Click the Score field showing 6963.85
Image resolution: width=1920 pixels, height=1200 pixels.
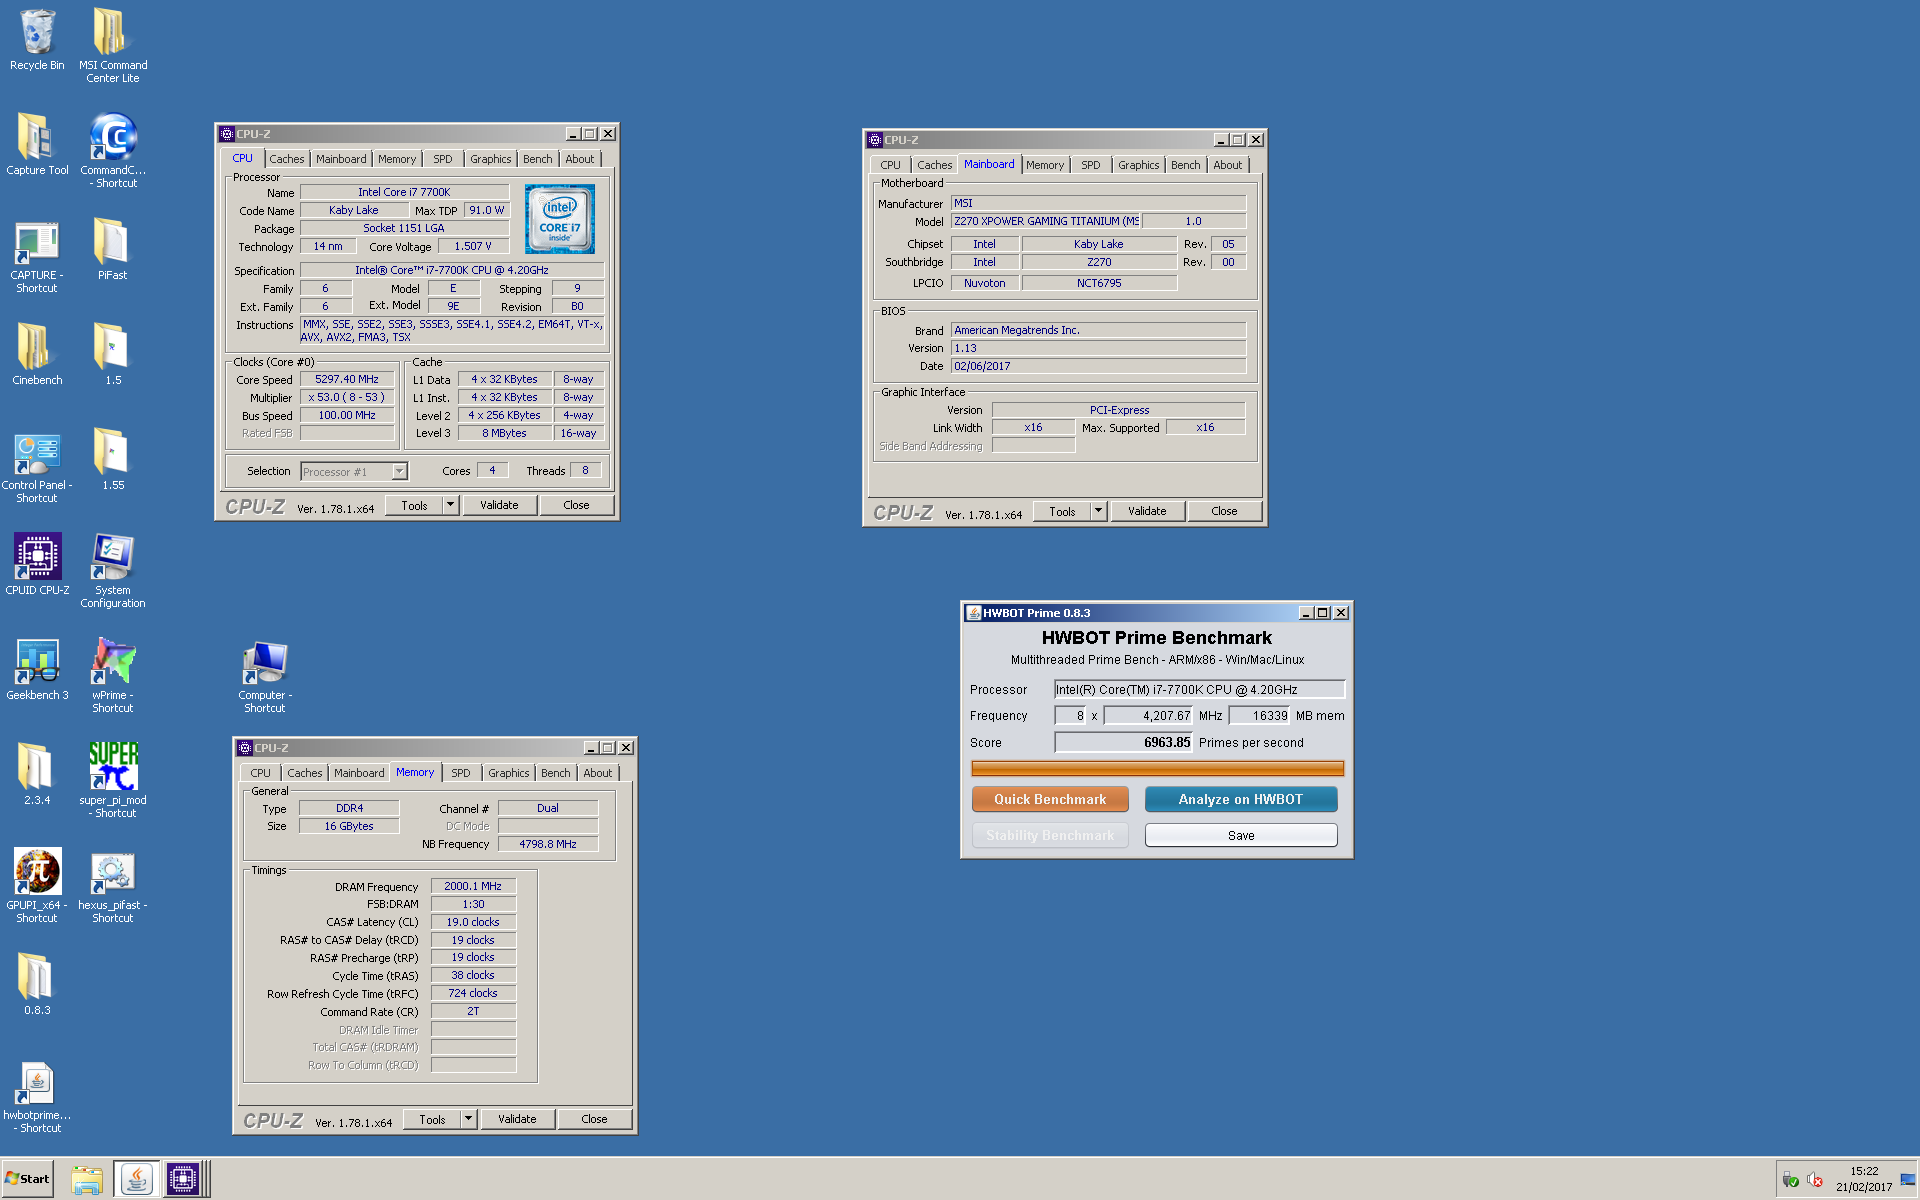(1124, 742)
